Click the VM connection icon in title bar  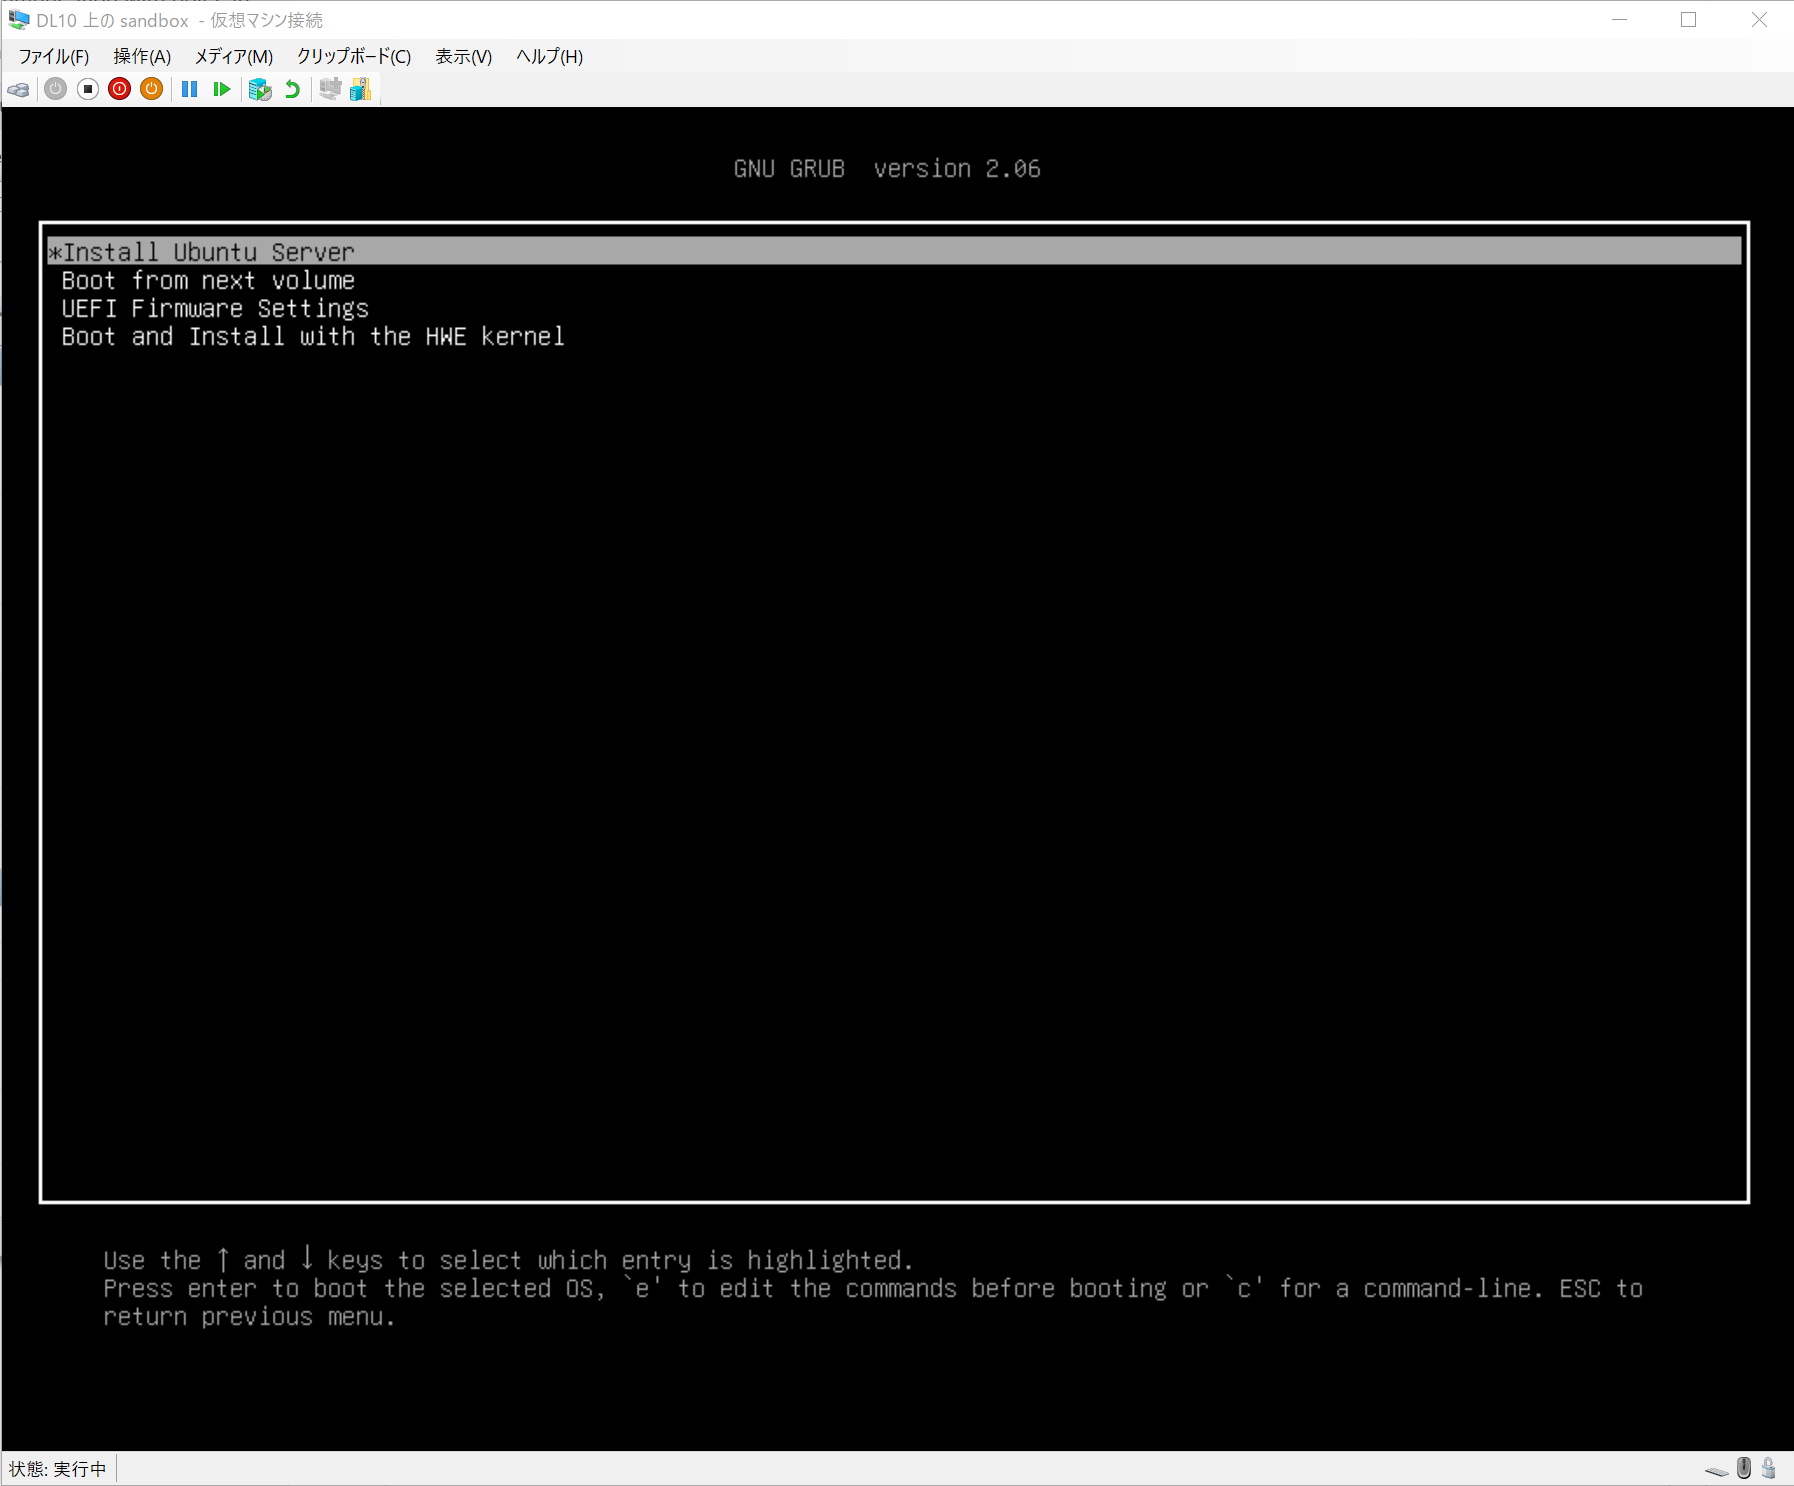pos(19,20)
